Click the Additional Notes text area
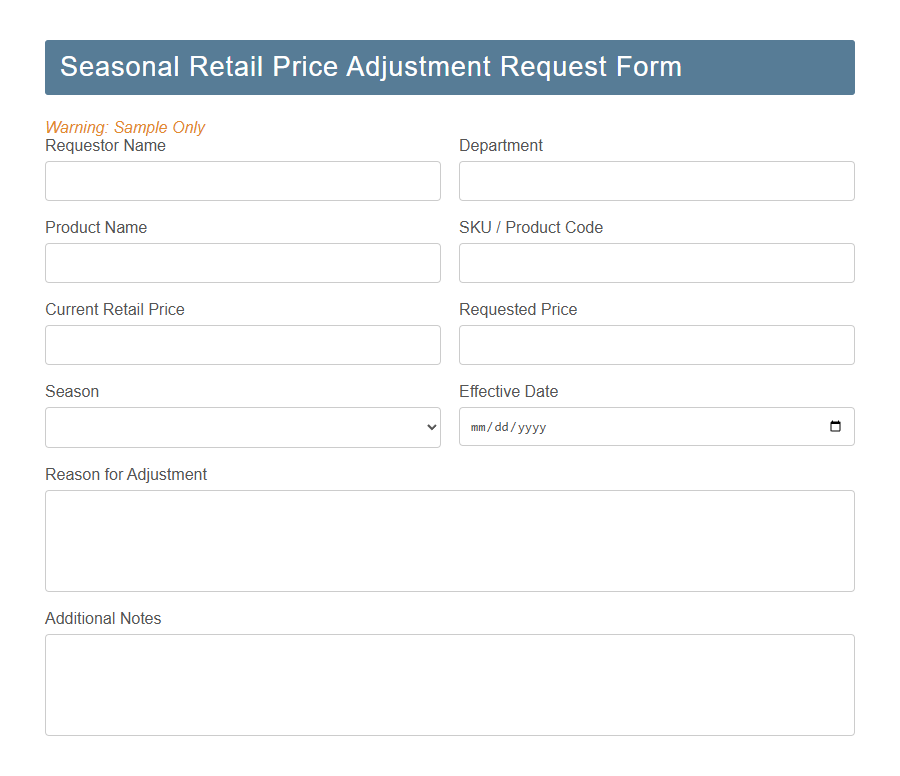The height and width of the screenshot is (776, 900). tap(449, 684)
